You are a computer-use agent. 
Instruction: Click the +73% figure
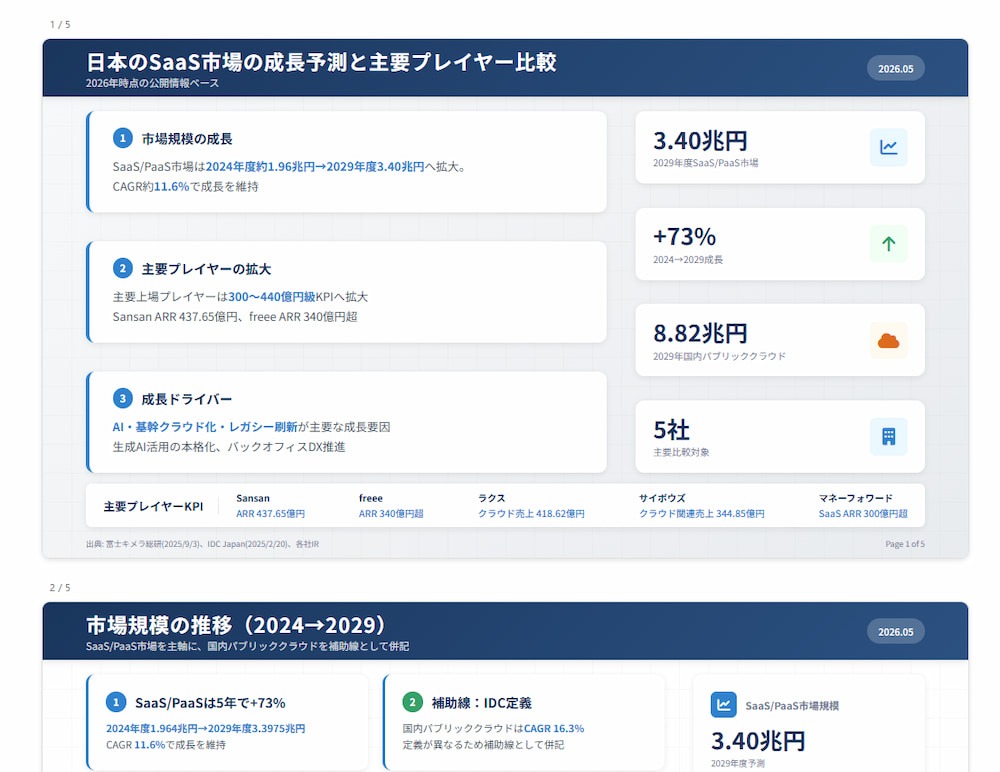pos(684,237)
